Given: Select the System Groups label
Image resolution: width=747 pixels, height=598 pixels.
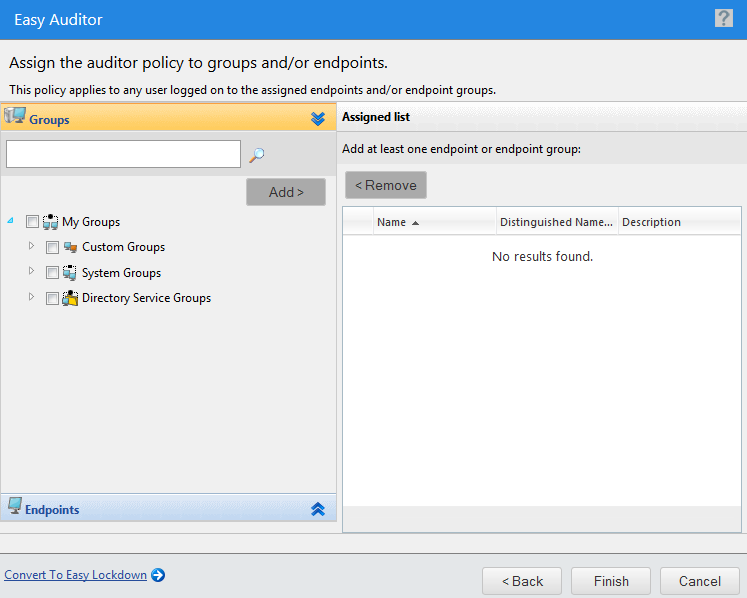Looking at the screenshot, I should pos(121,273).
